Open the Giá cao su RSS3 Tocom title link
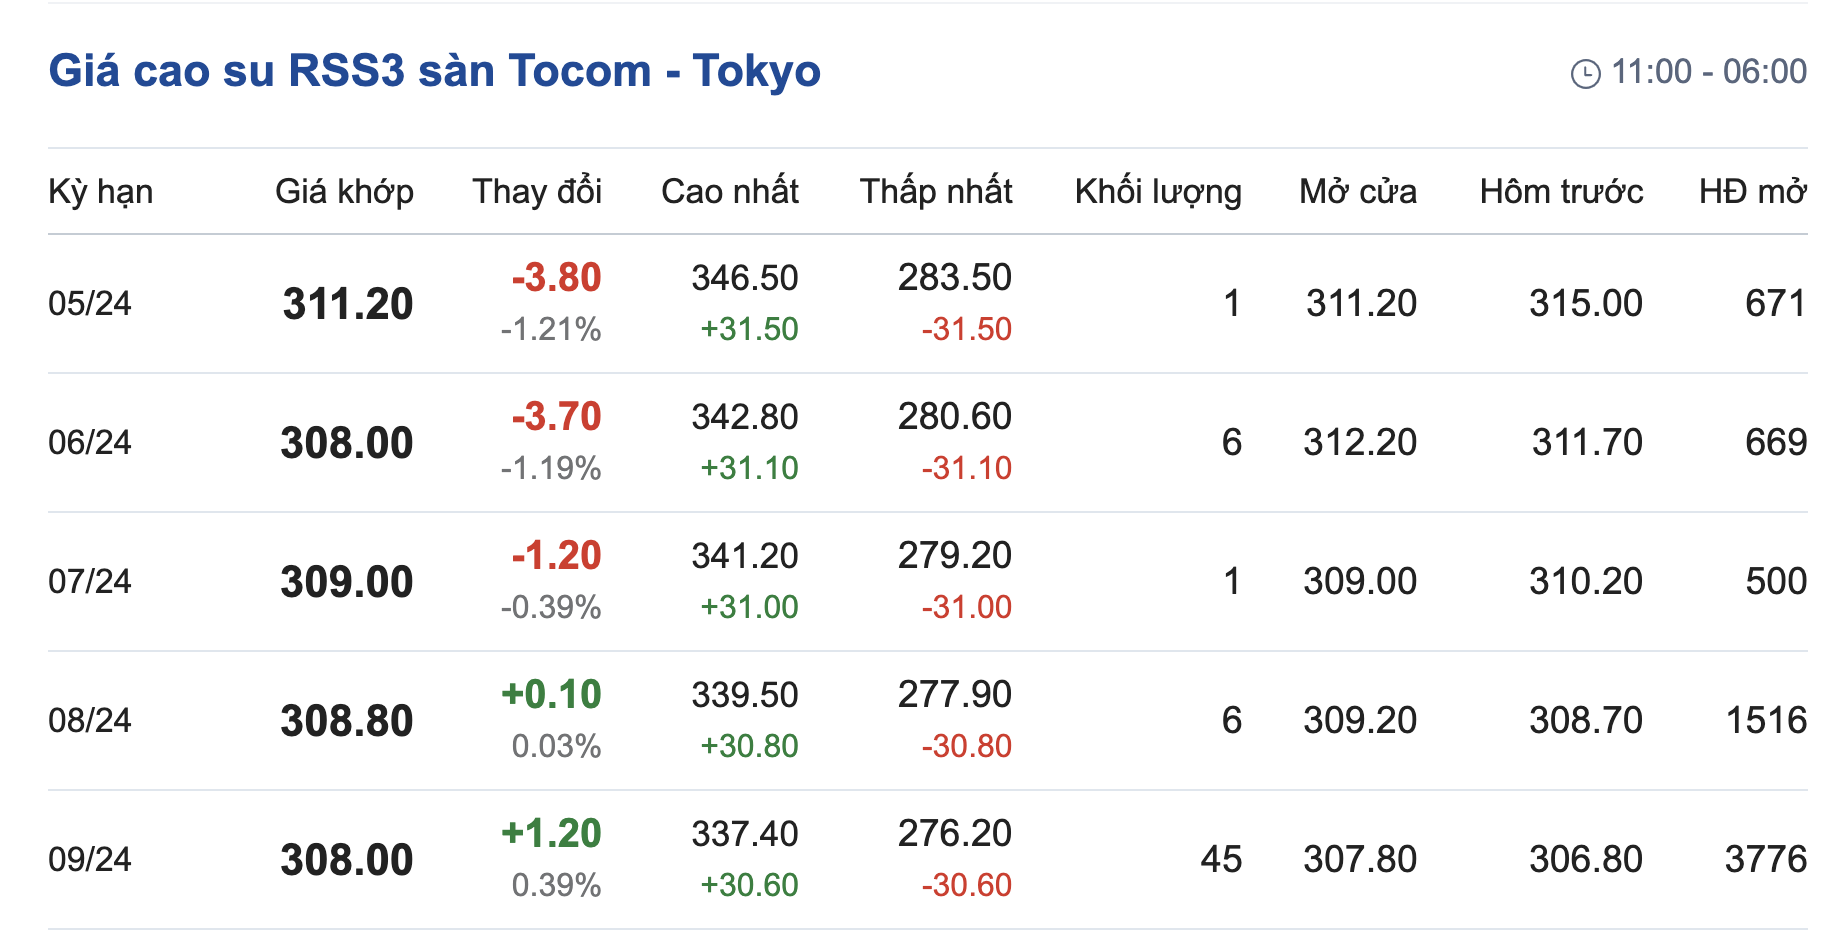 (434, 71)
